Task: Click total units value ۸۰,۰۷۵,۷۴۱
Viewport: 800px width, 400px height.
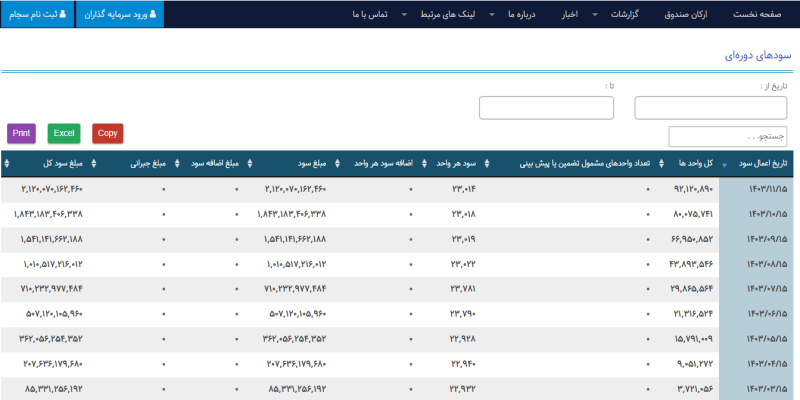Action: (693, 214)
